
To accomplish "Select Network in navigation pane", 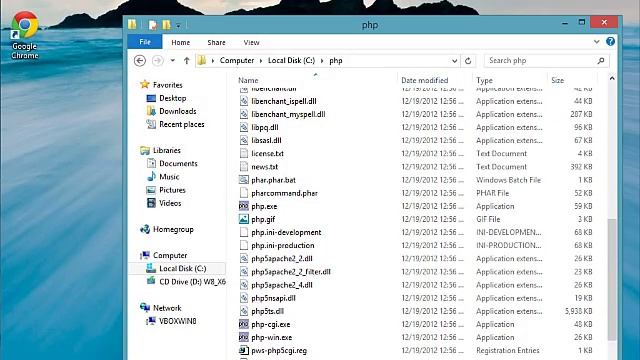I will (x=167, y=308).
